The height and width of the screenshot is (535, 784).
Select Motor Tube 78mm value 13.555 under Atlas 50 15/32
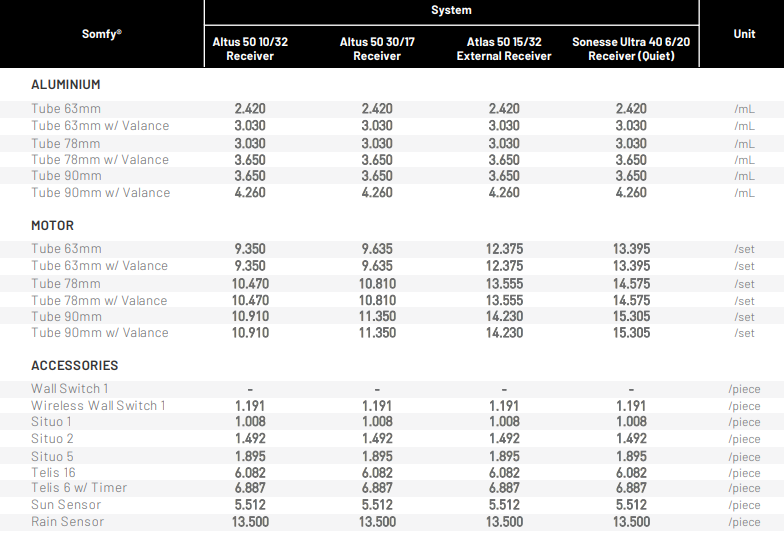click(504, 284)
